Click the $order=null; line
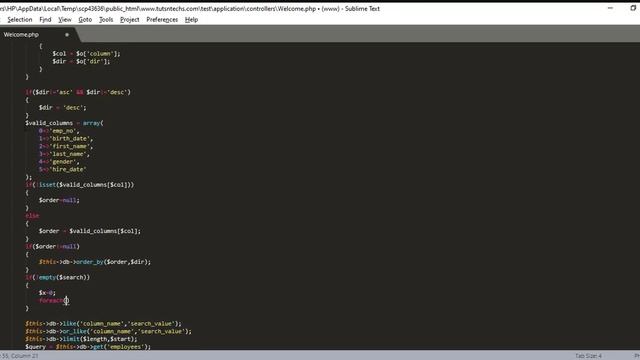The width and height of the screenshot is (640, 360). [59, 200]
